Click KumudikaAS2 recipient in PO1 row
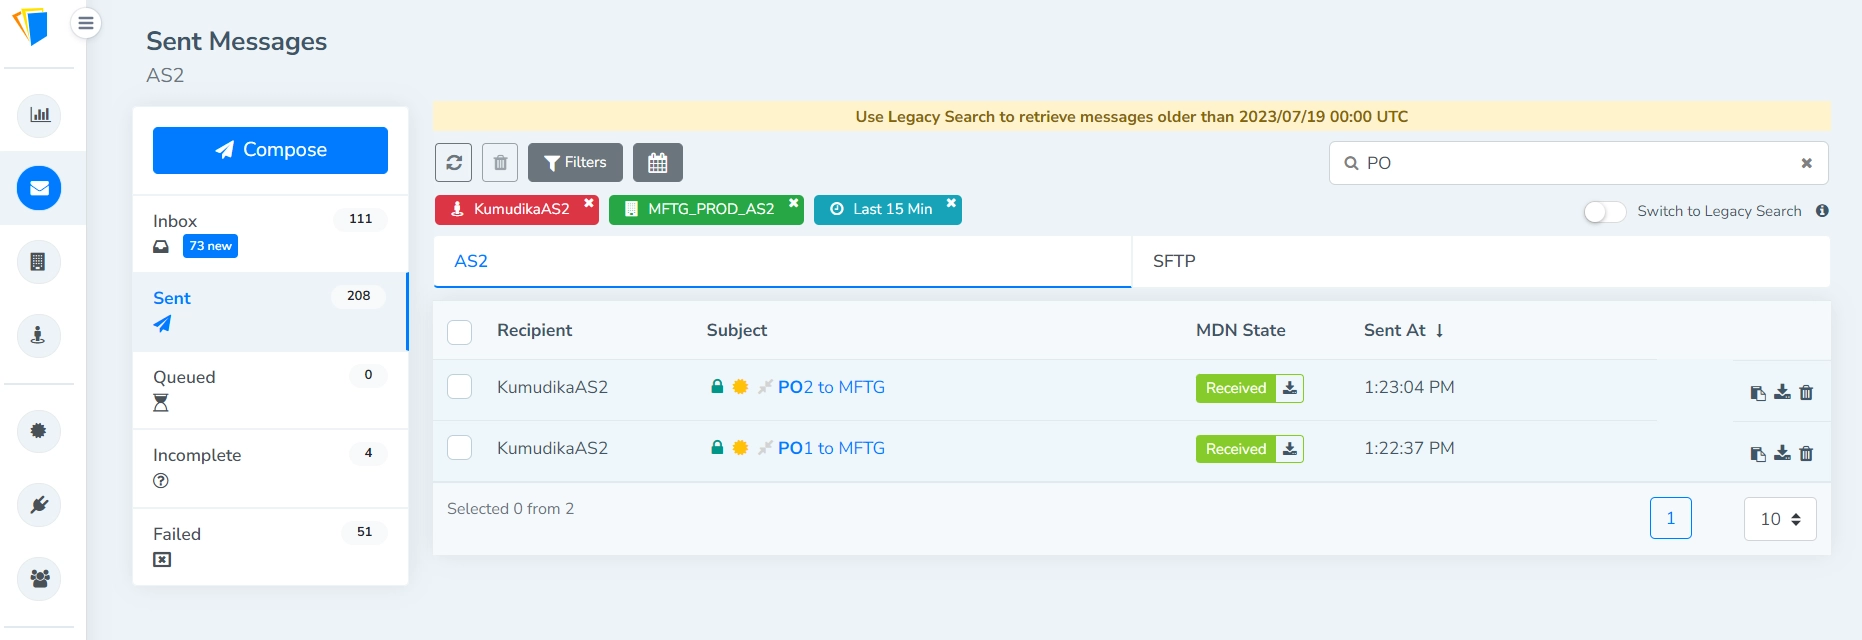This screenshot has height=640, width=1862. [552, 448]
